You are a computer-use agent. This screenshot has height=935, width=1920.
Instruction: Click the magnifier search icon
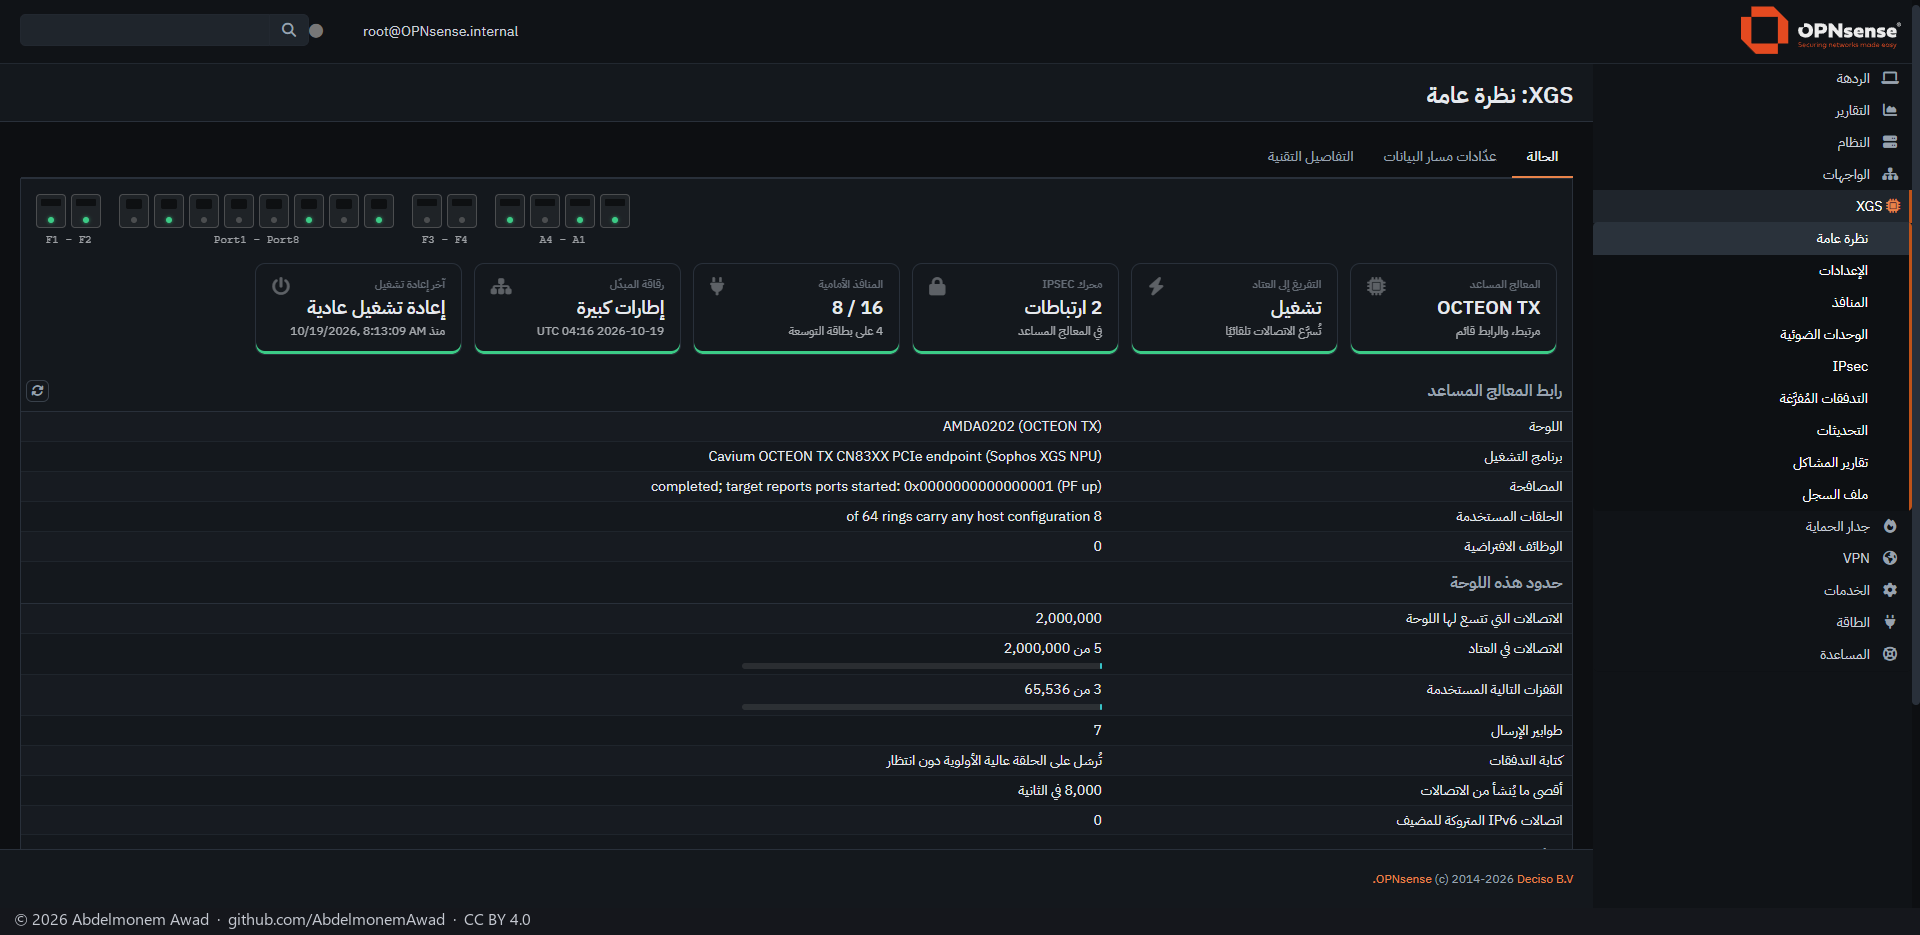[x=289, y=30]
